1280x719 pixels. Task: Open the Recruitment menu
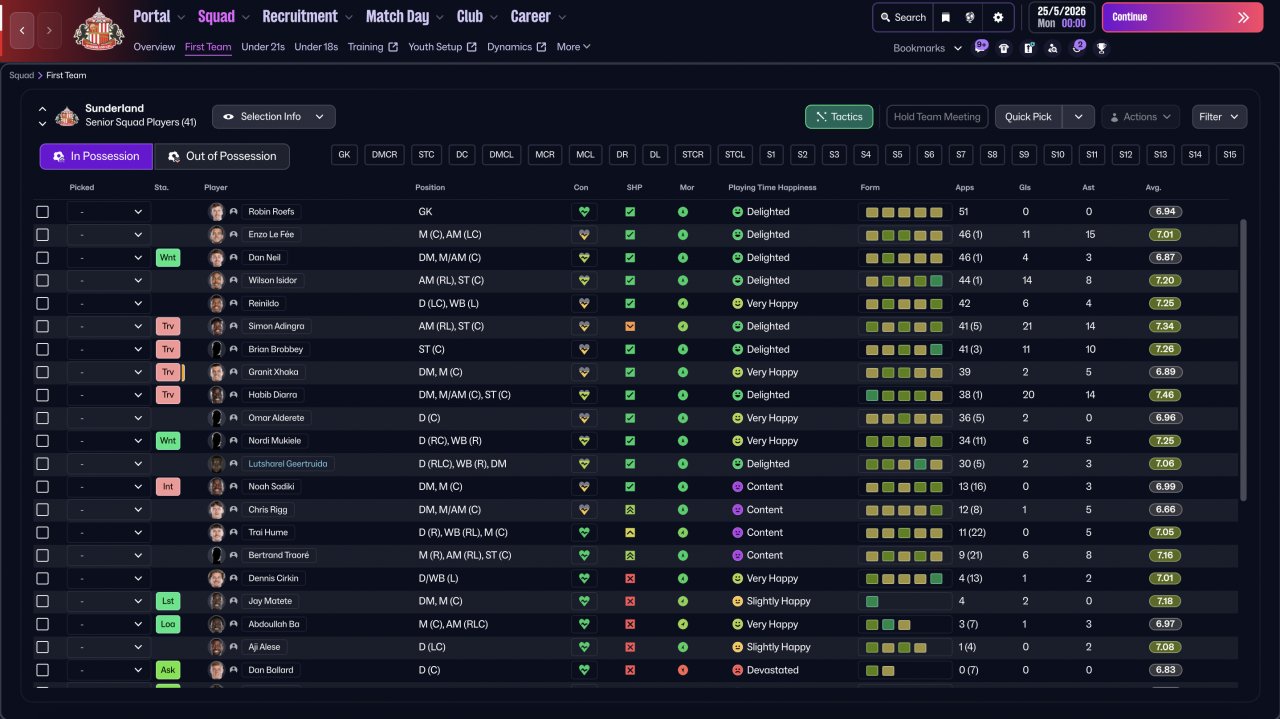[307, 17]
